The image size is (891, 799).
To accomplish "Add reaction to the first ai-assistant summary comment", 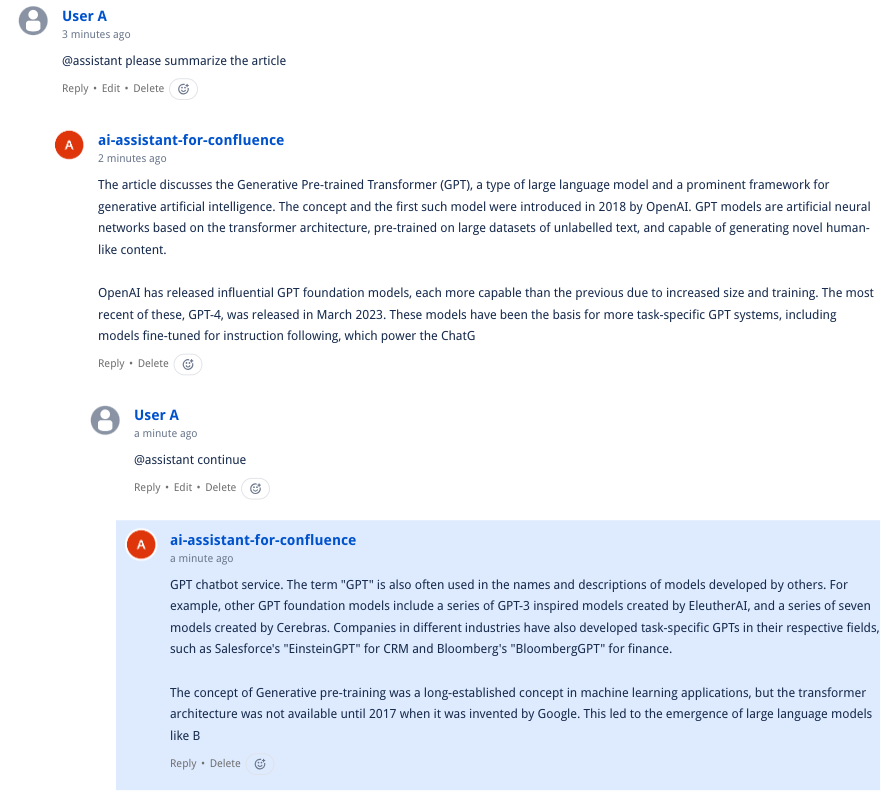I will pyautogui.click(x=188, y=364).
